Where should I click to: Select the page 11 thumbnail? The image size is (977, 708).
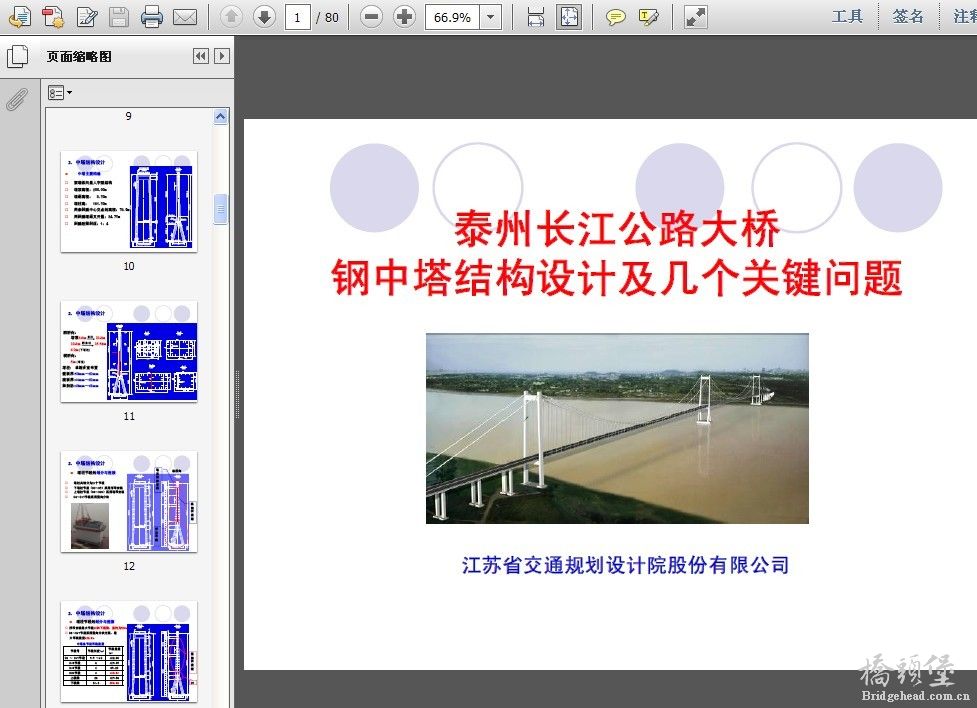(129, 352)
